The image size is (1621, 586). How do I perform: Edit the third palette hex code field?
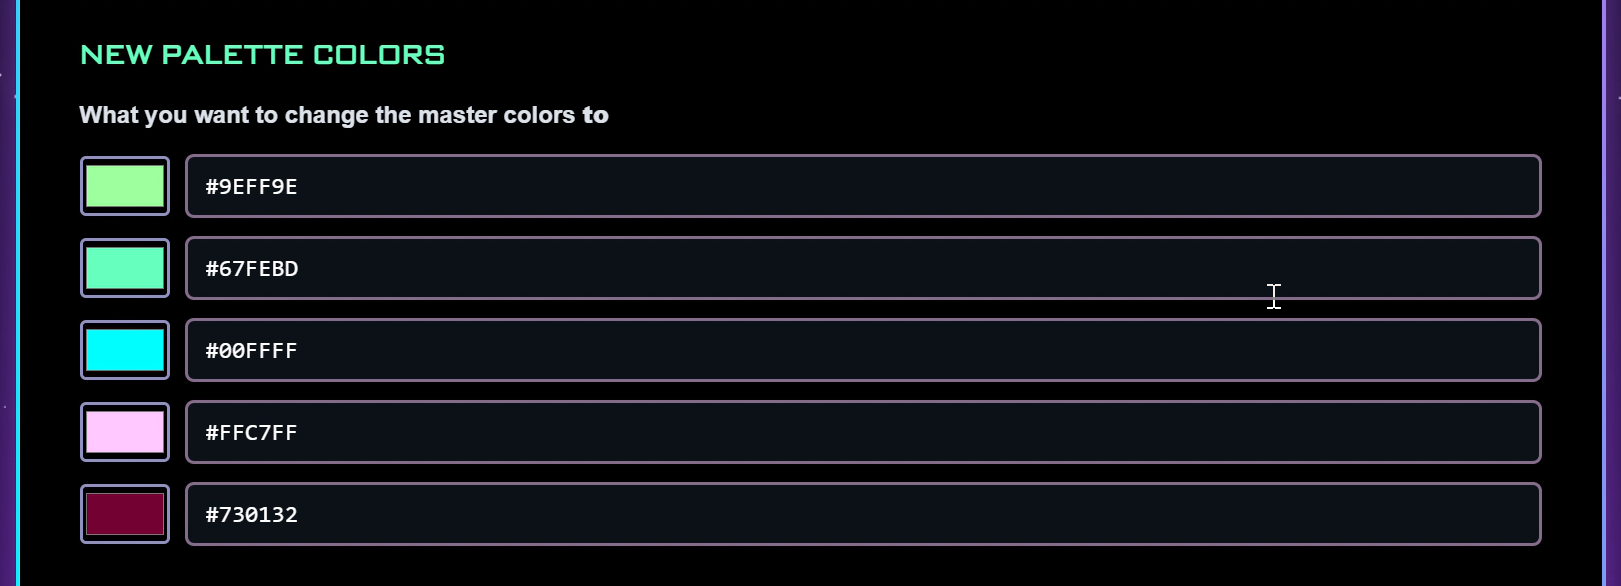click(x=862, y=350)
